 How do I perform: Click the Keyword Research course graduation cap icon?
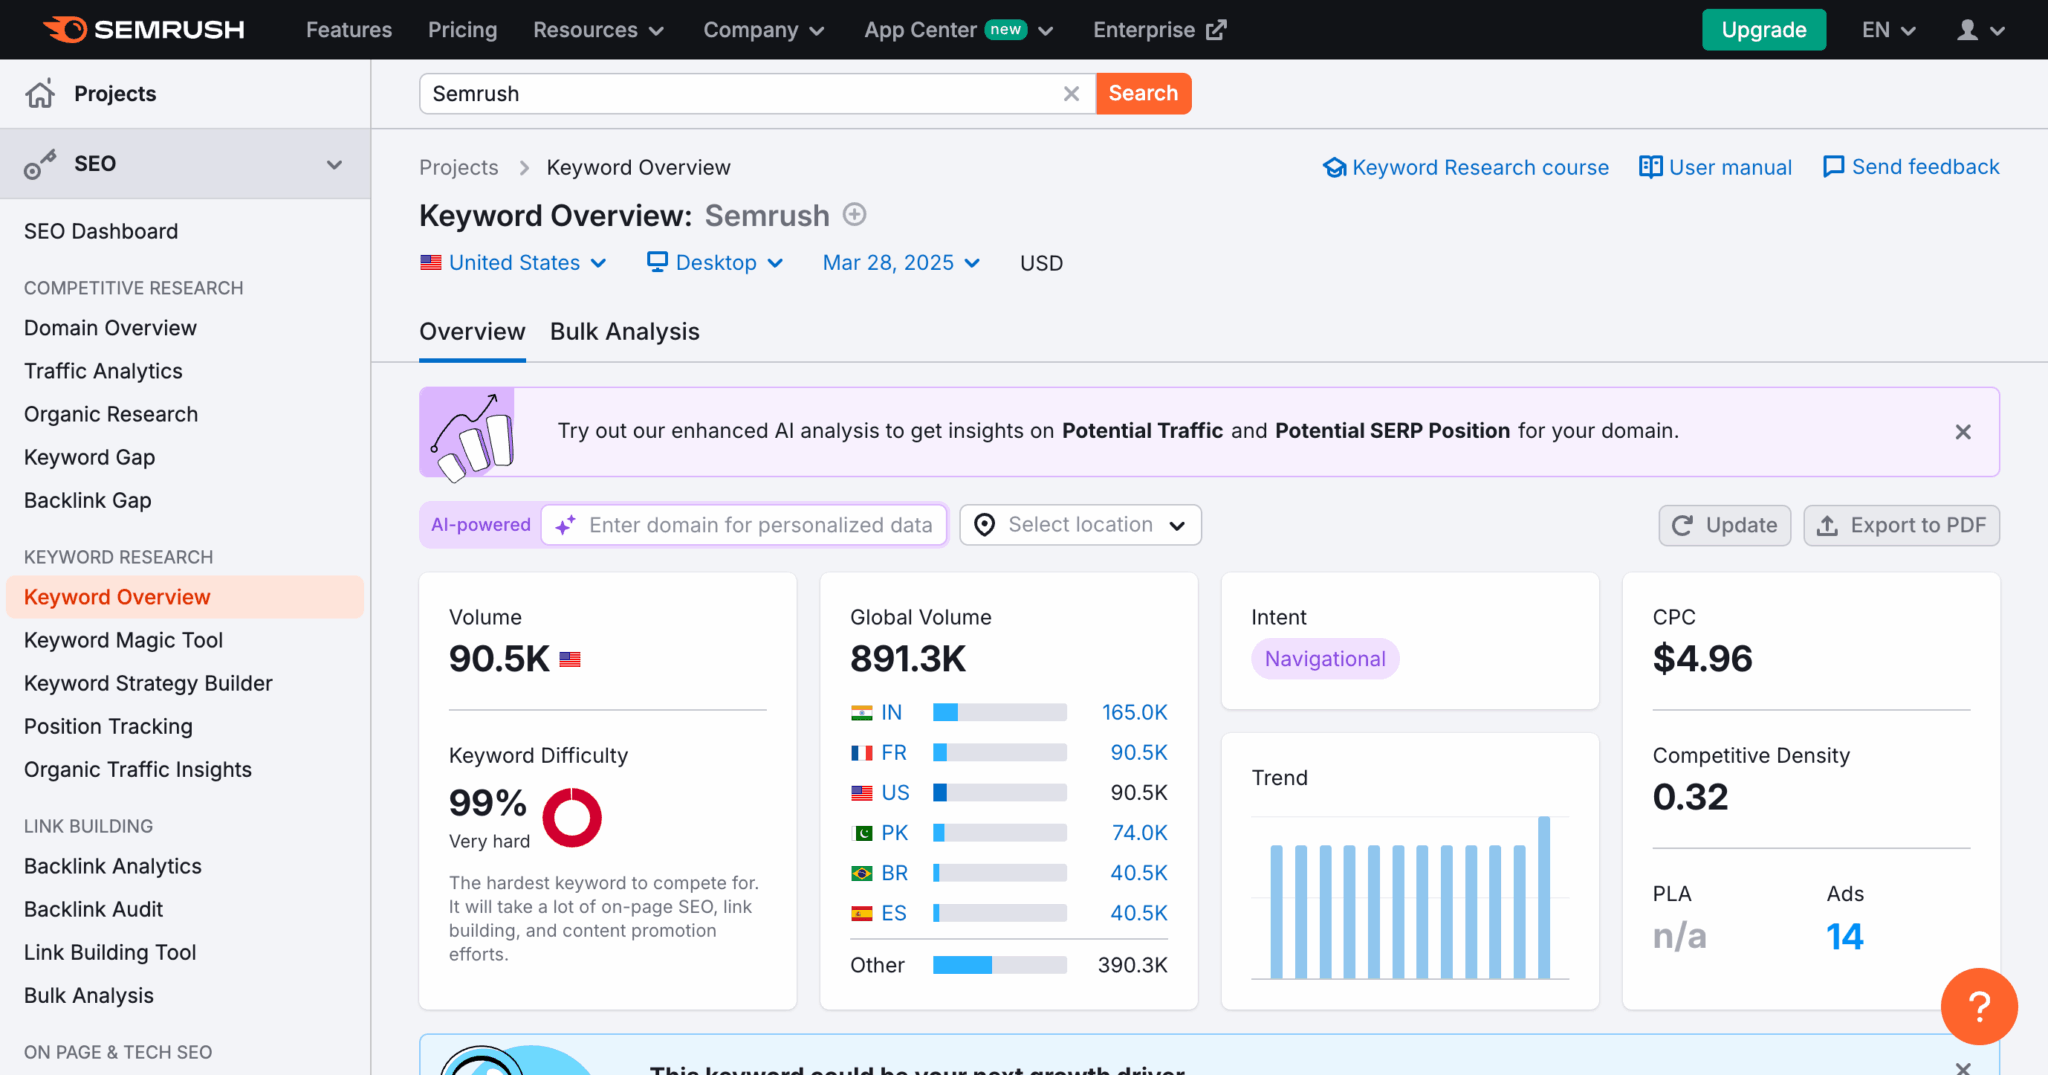coord(1334,167)
